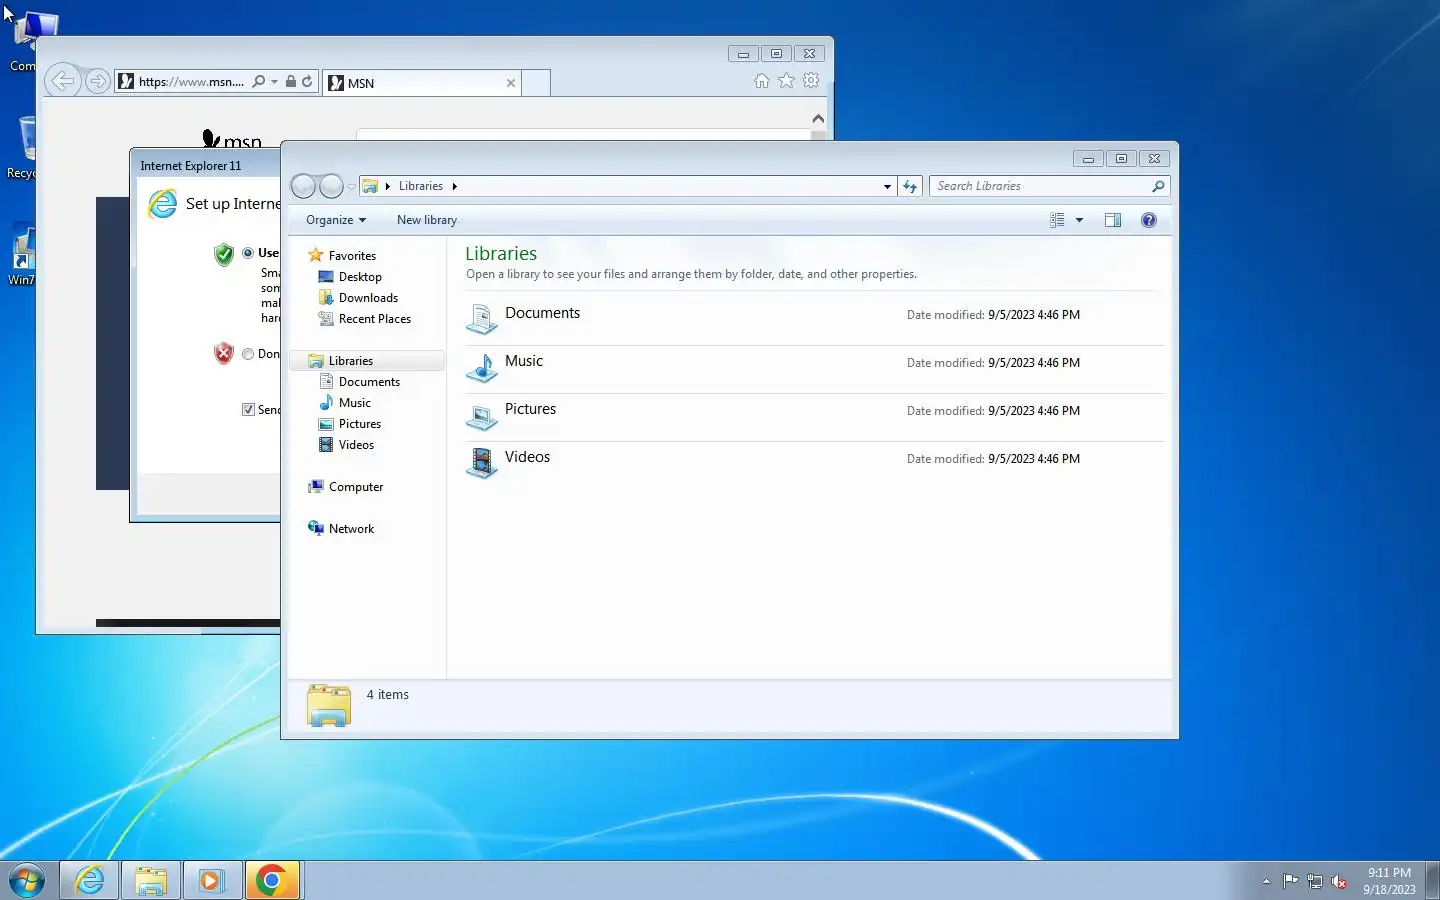
Task: Click the Libraries folder icon in address bar
Action: tap(370, 186)
